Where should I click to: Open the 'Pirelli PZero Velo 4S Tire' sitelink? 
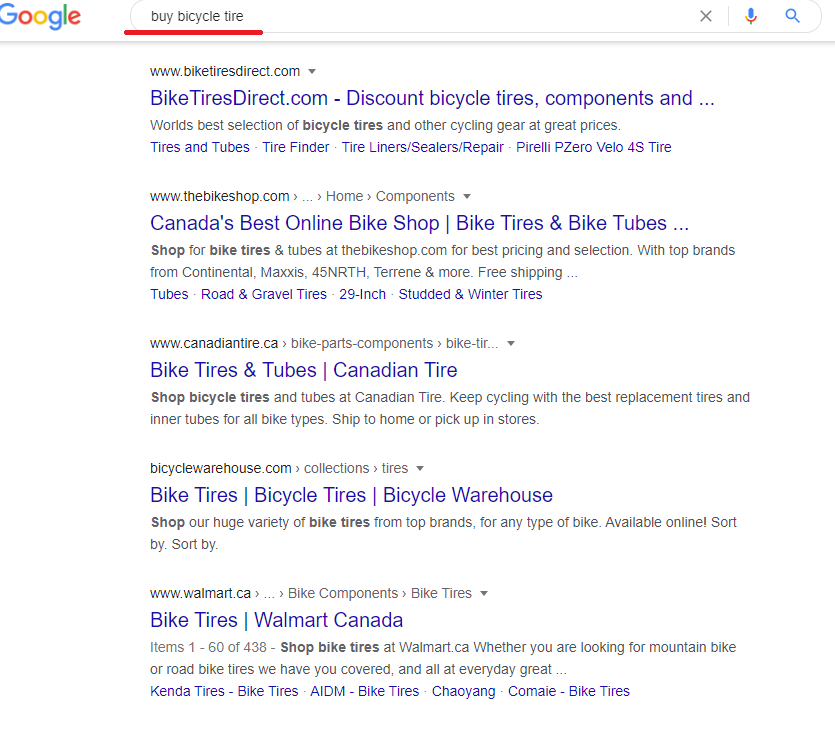[x=594, y=147]
